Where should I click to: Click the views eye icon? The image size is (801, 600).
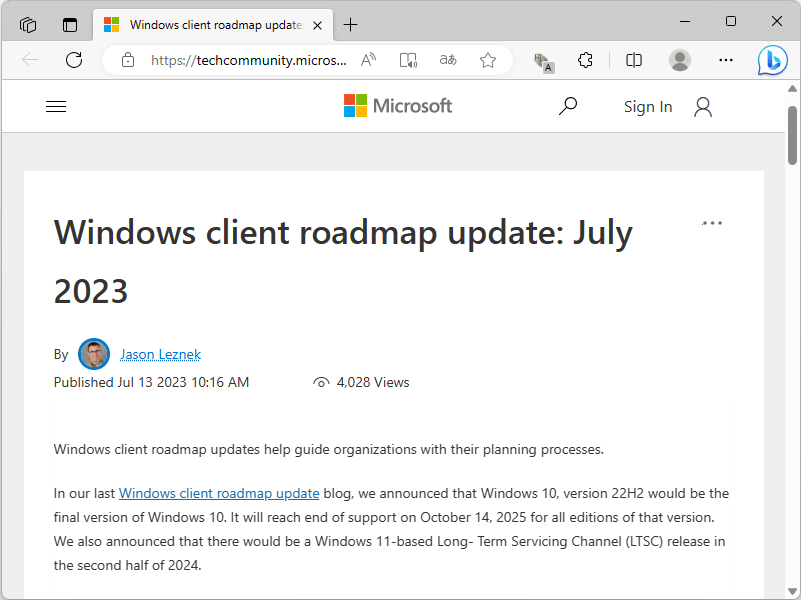(x=321, y=382)
